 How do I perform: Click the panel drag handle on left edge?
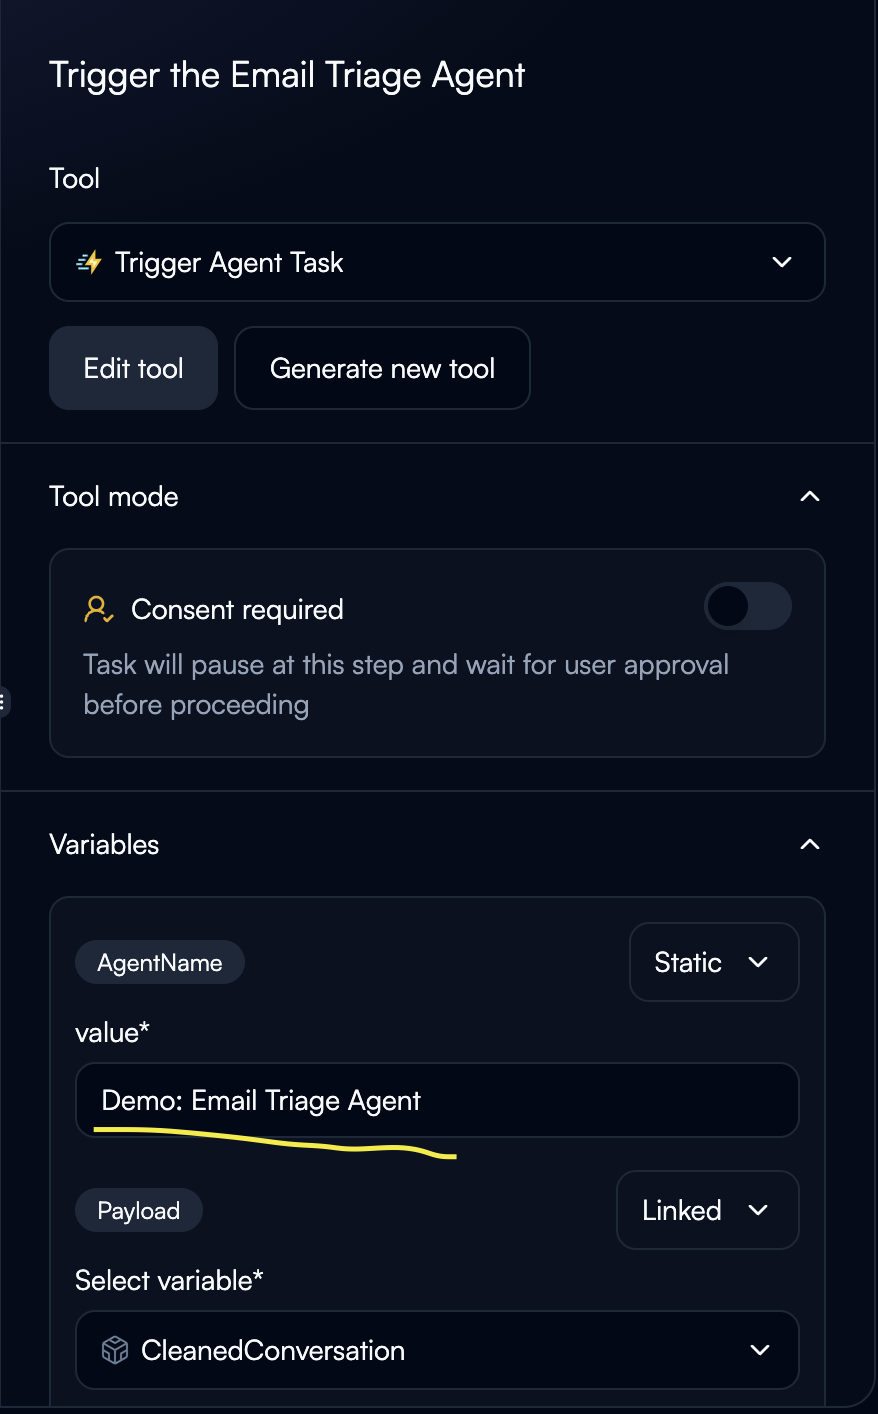[x=4, y=702]
